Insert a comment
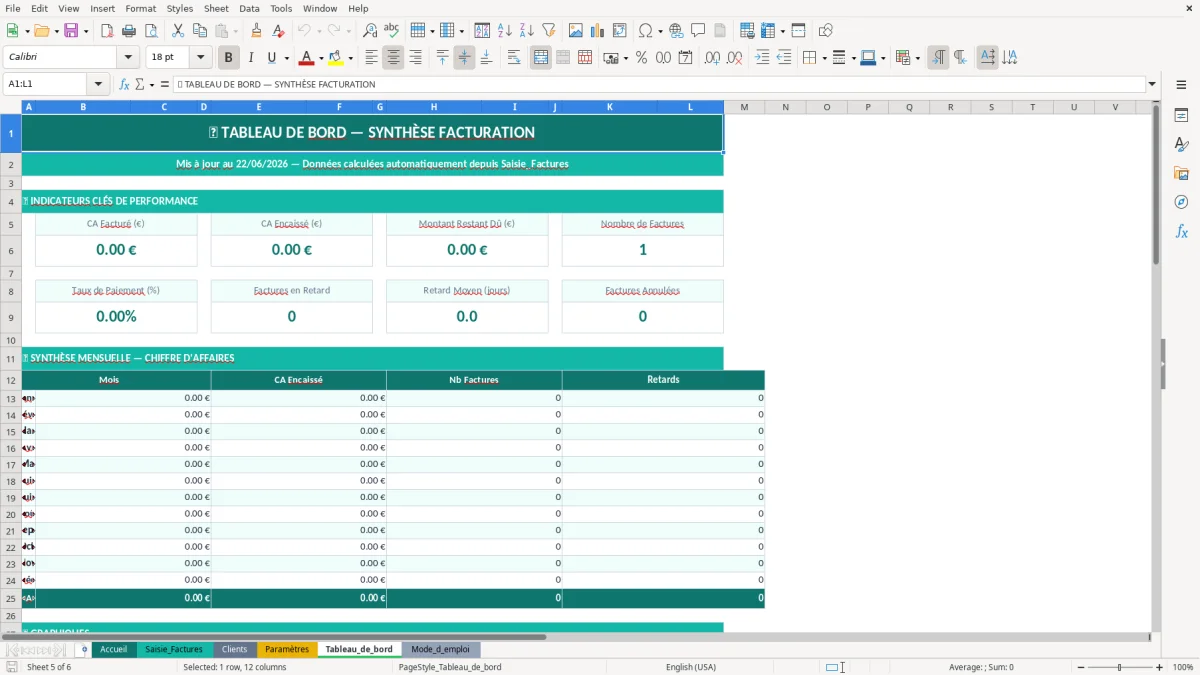Viewport: 1200px width, 675px height. [x=698, y=31]
